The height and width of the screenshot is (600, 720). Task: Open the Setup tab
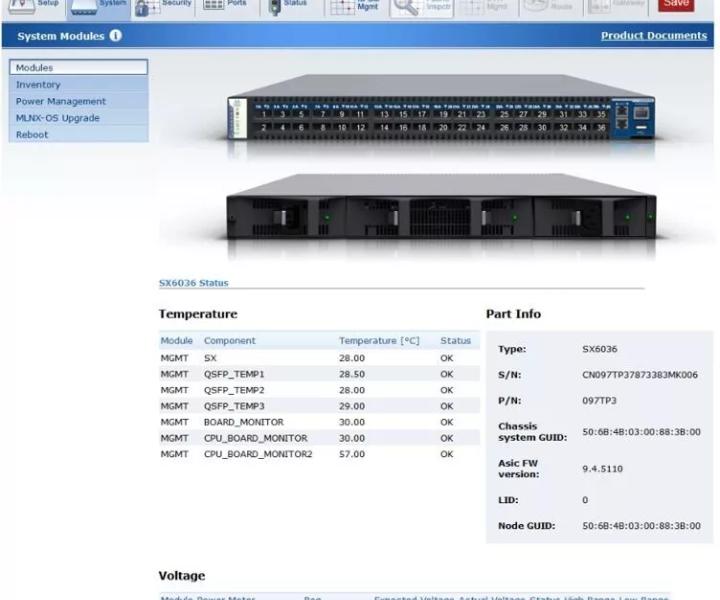[x=34, y=6]
